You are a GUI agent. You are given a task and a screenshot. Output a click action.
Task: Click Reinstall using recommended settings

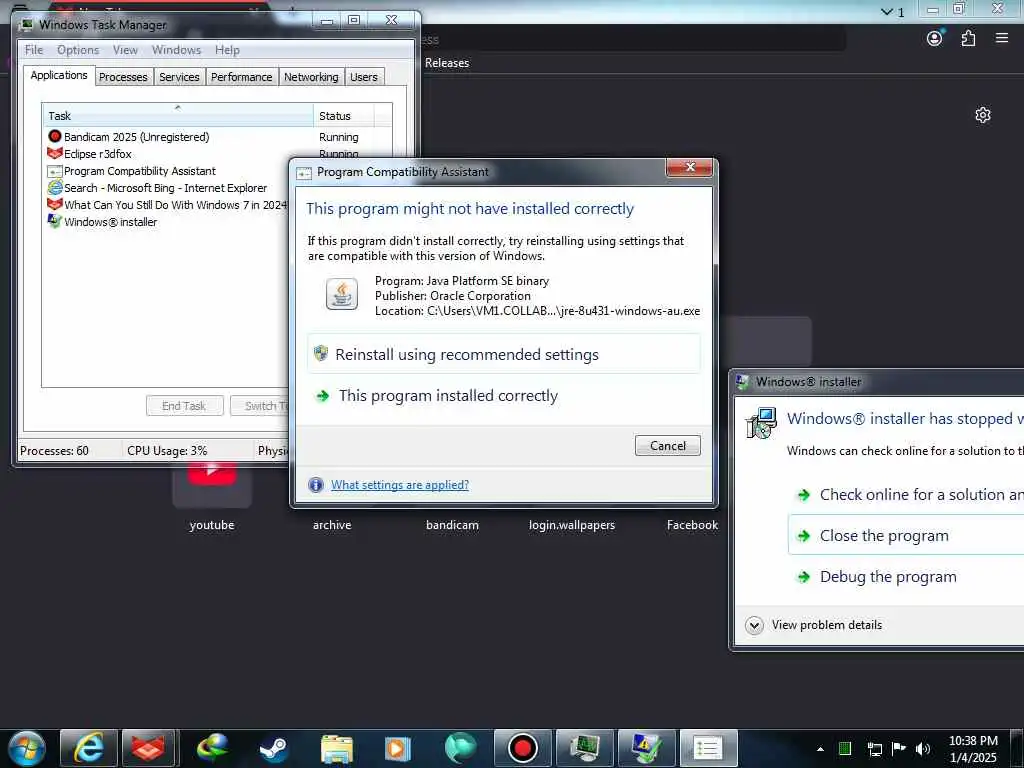click(504, 354)
